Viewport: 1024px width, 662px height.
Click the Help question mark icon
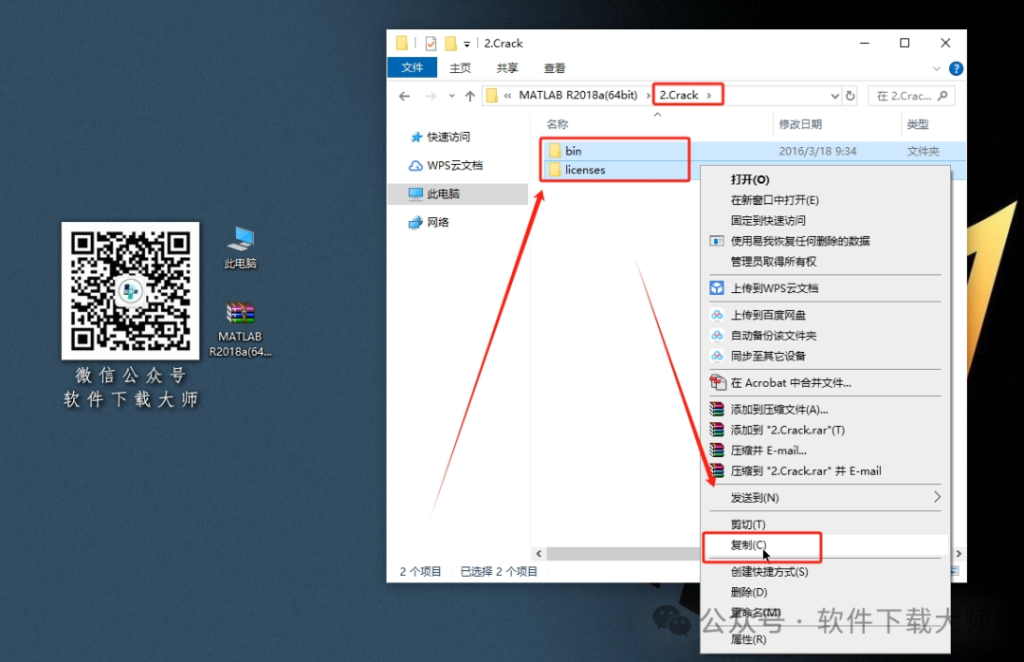pos(956,68)
